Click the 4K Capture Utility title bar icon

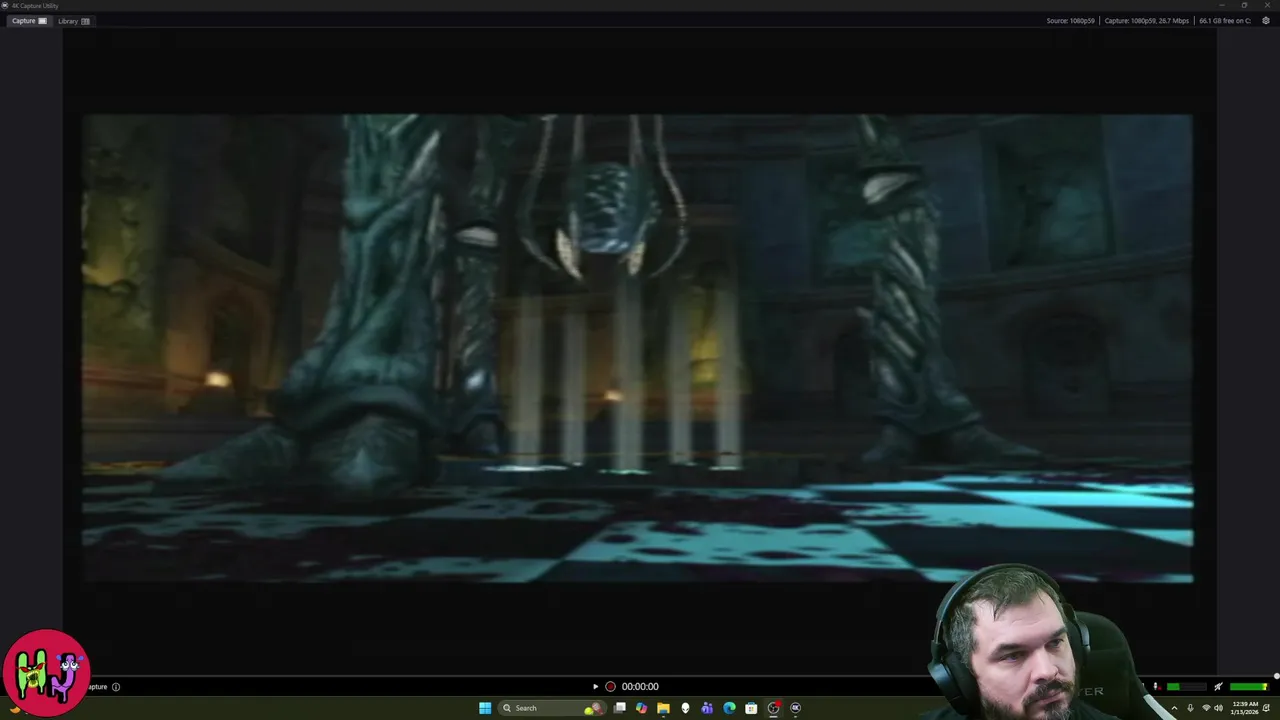(x=6, y=5)
